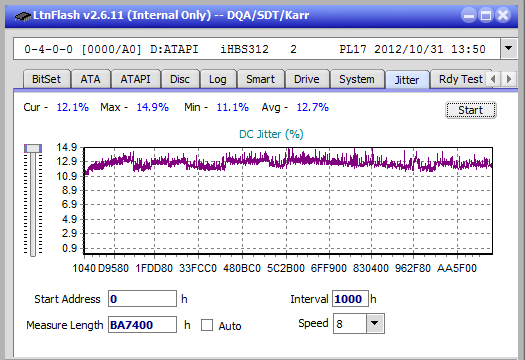Click the LtnFlash chip icon in title bar
The image size is (525, 360).
pyautogui.click(x=23, y=15)
